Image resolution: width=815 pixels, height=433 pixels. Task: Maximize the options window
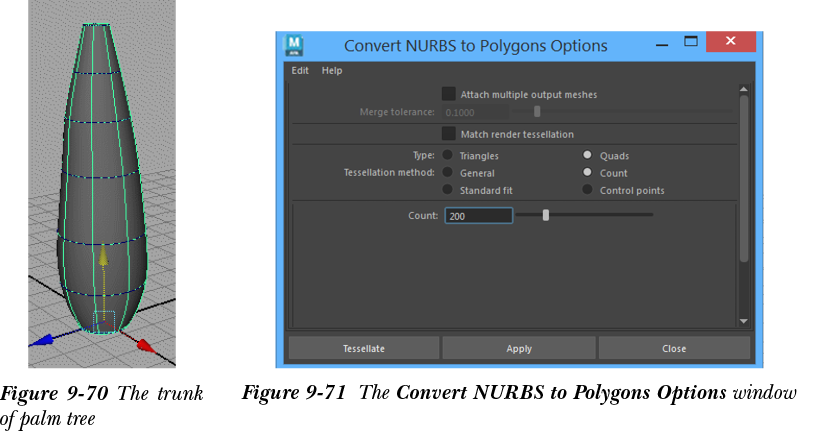690,42
